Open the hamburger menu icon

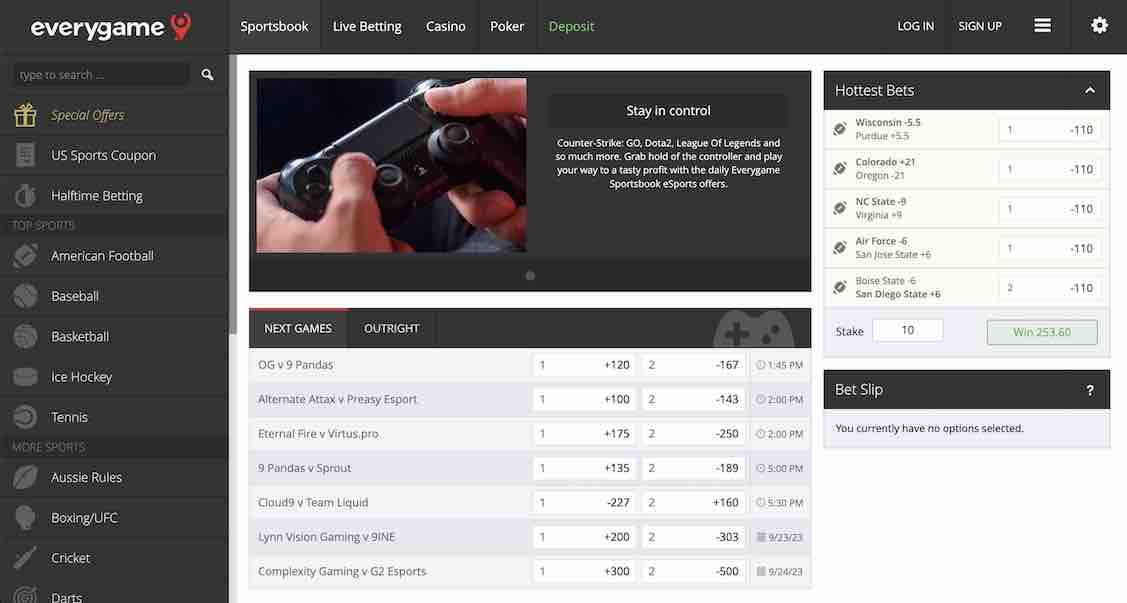click(x=1043, y=26)
